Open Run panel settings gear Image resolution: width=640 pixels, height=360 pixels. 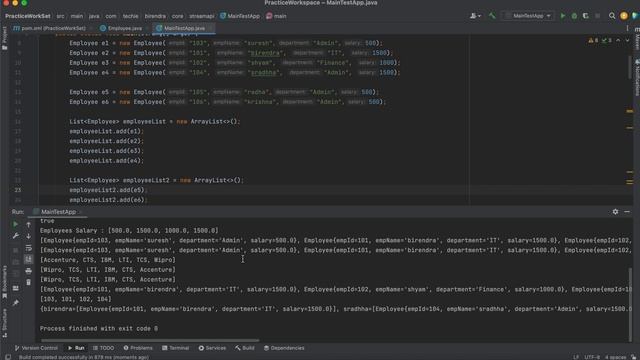[615, 212]
